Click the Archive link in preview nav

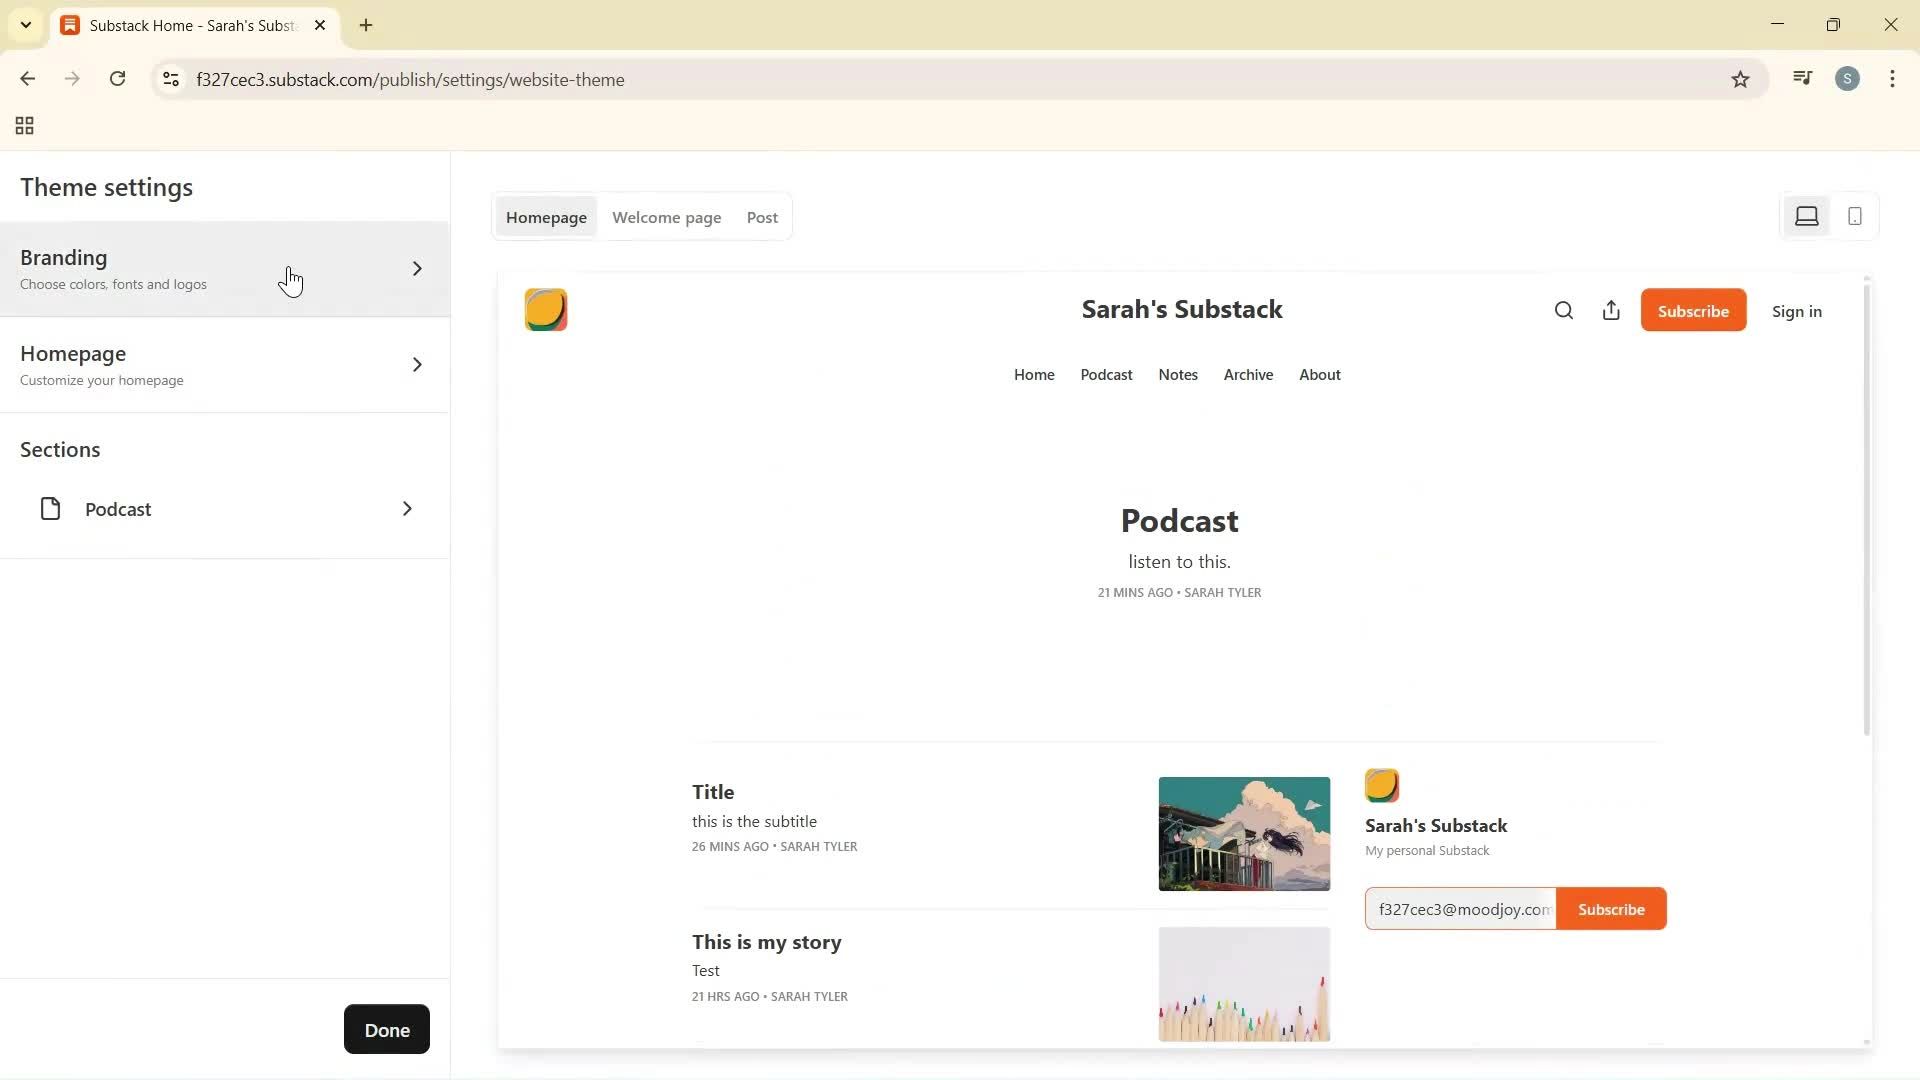tap(1248, 375)
